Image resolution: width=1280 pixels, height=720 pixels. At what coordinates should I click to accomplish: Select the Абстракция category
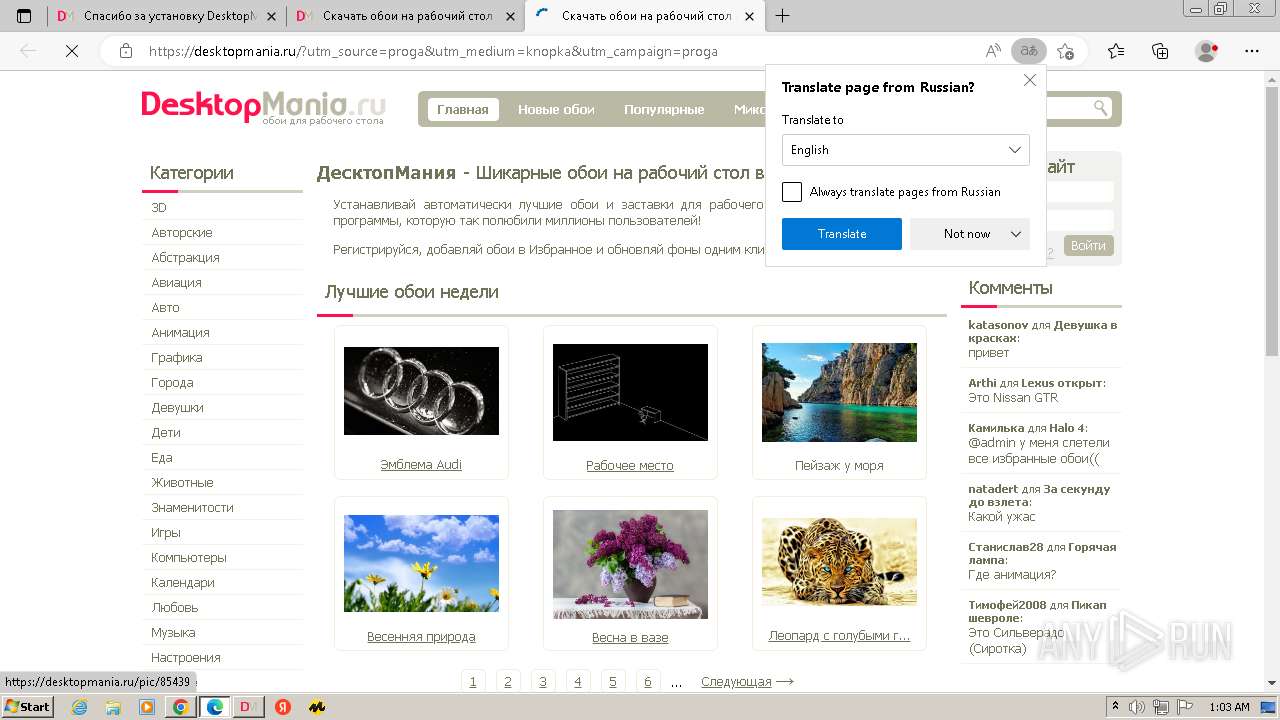click(x=185, y=257)
